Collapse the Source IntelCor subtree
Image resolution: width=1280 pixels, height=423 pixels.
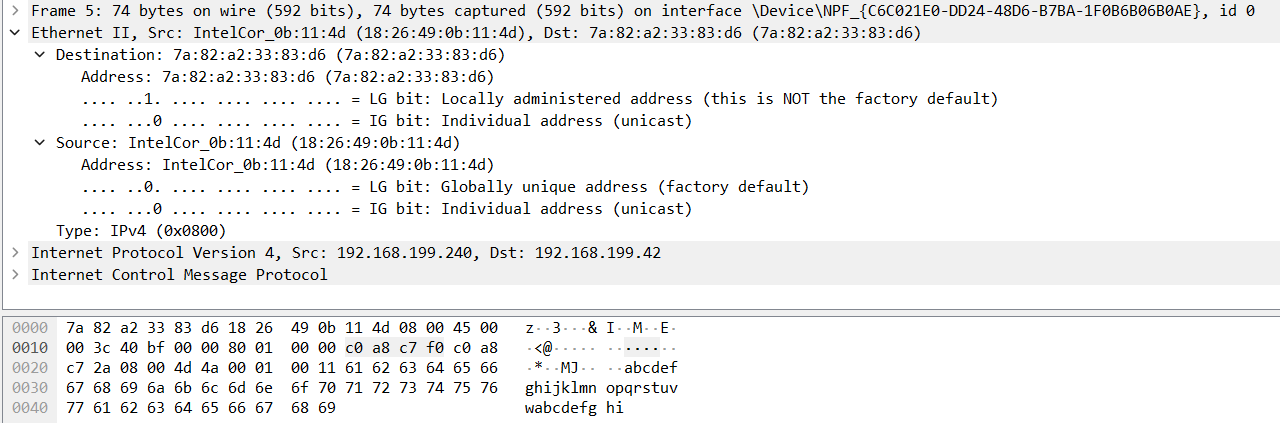[39, 142]
